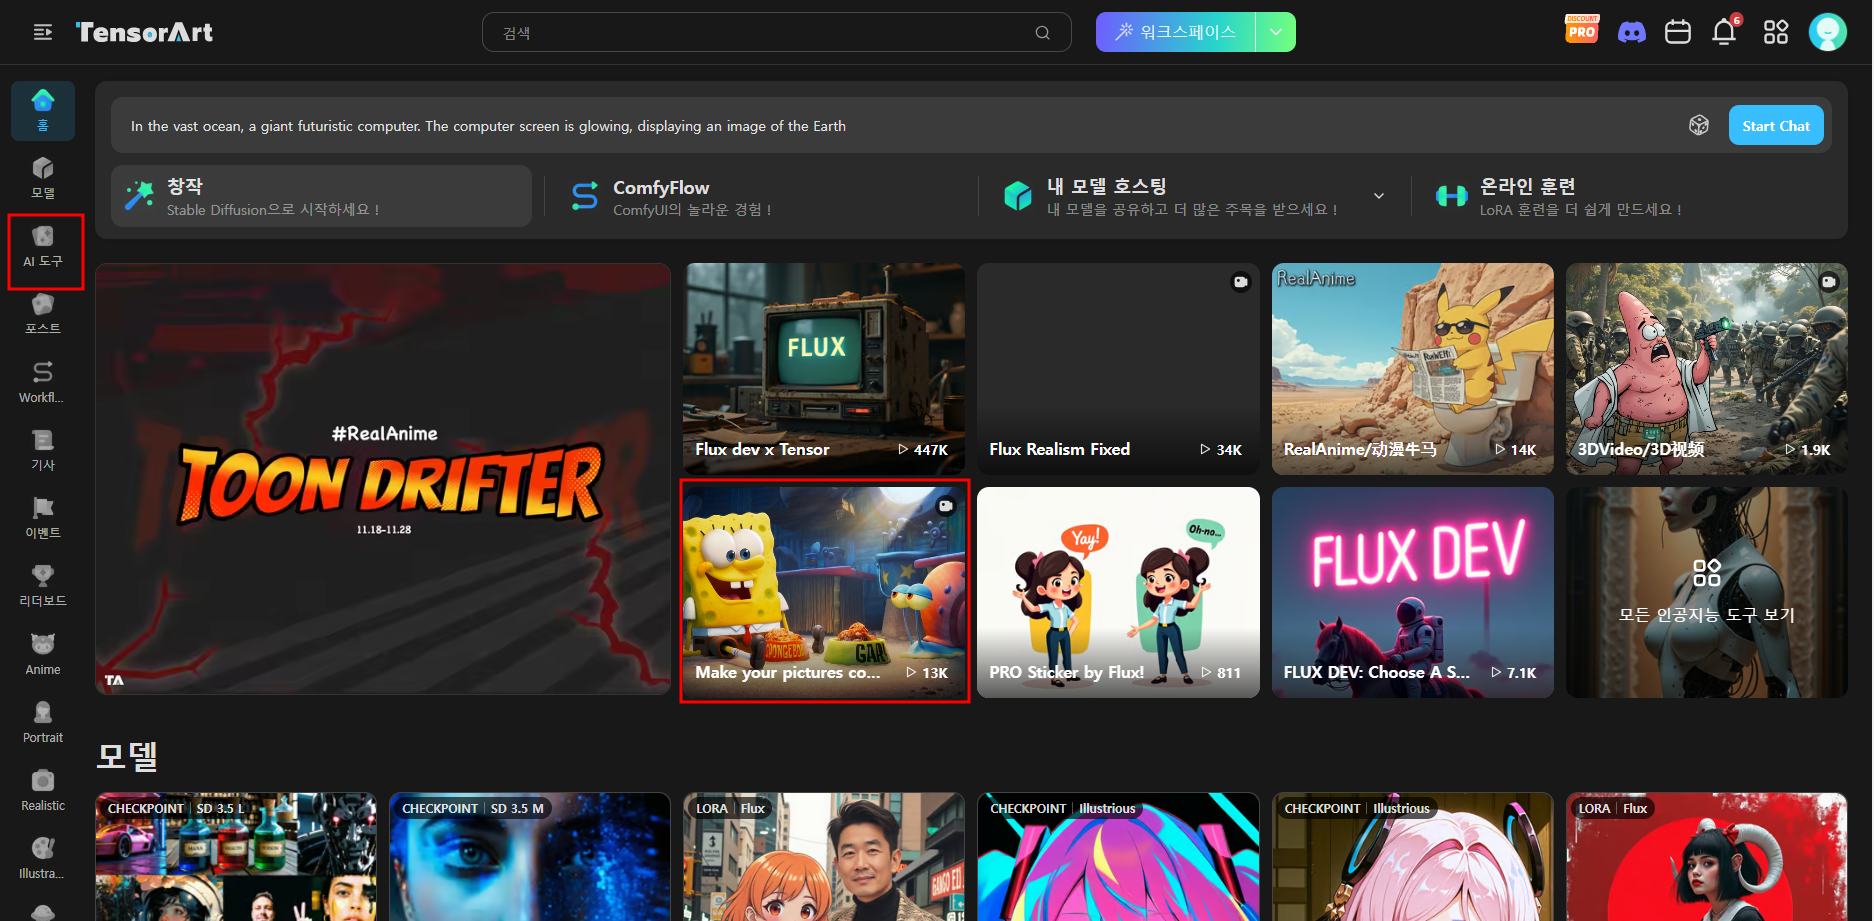1874x921 pixels.
Task: Open Anime category in sidebar
Action: click(43, 655)
